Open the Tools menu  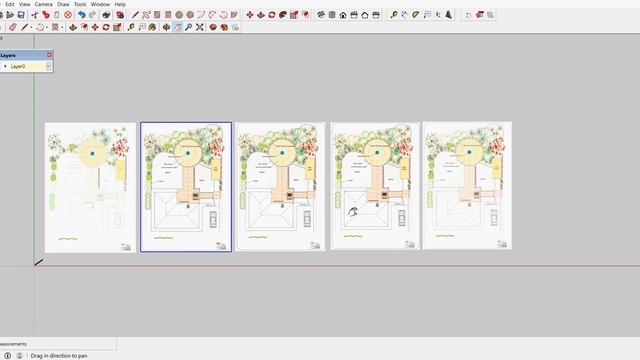pyautogui.click(x=80, y=4)
